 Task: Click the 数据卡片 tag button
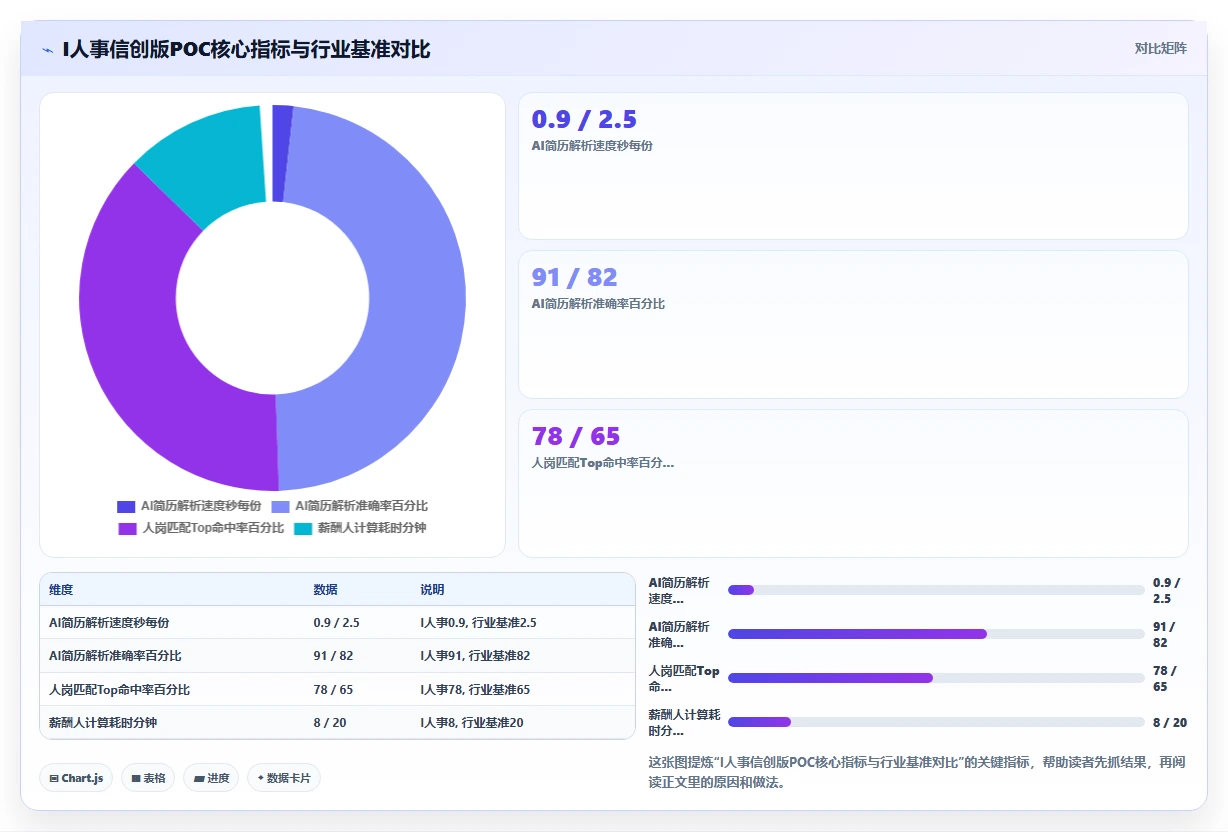click(x=284, y=778)
